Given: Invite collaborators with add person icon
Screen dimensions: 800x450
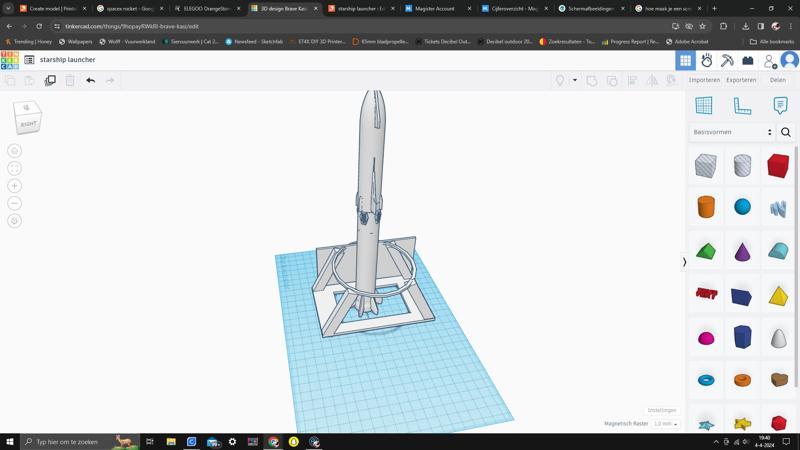Looking at the screenshot, I should click(x=770, y=61).
